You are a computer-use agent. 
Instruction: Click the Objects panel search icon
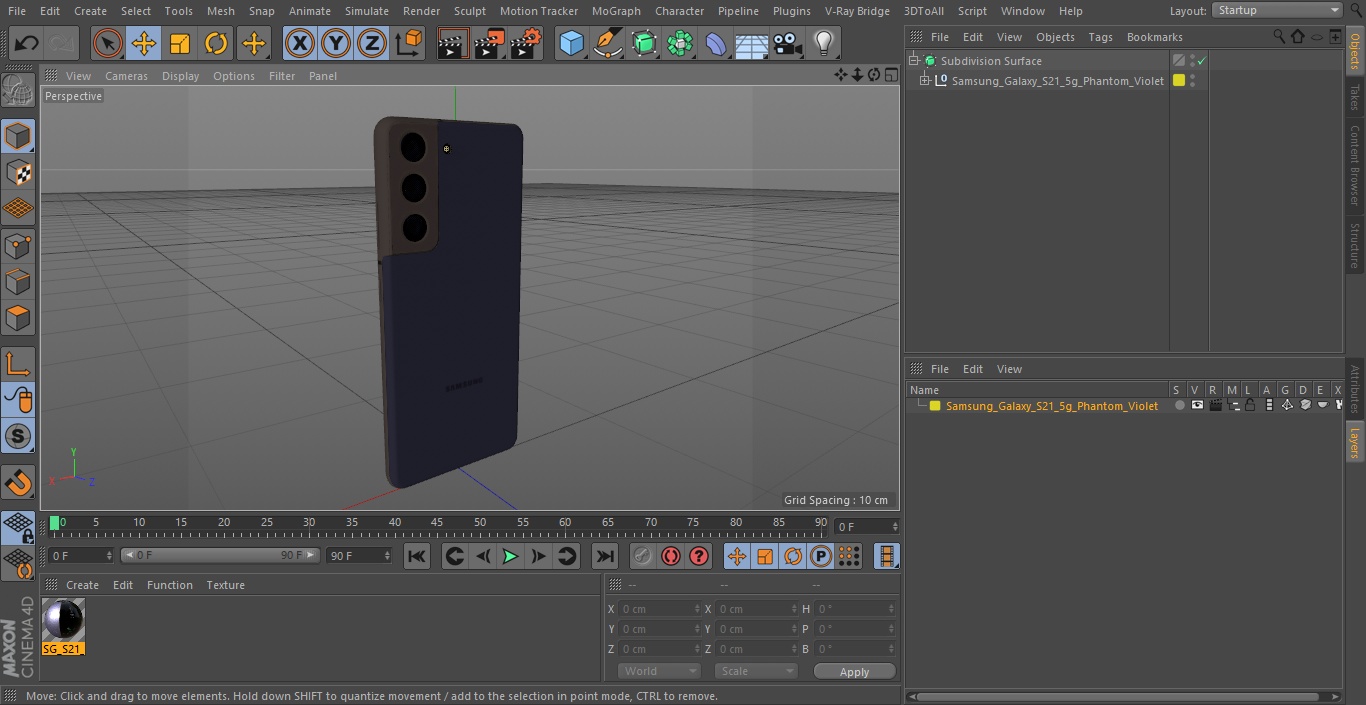(x=1279, y=36)
